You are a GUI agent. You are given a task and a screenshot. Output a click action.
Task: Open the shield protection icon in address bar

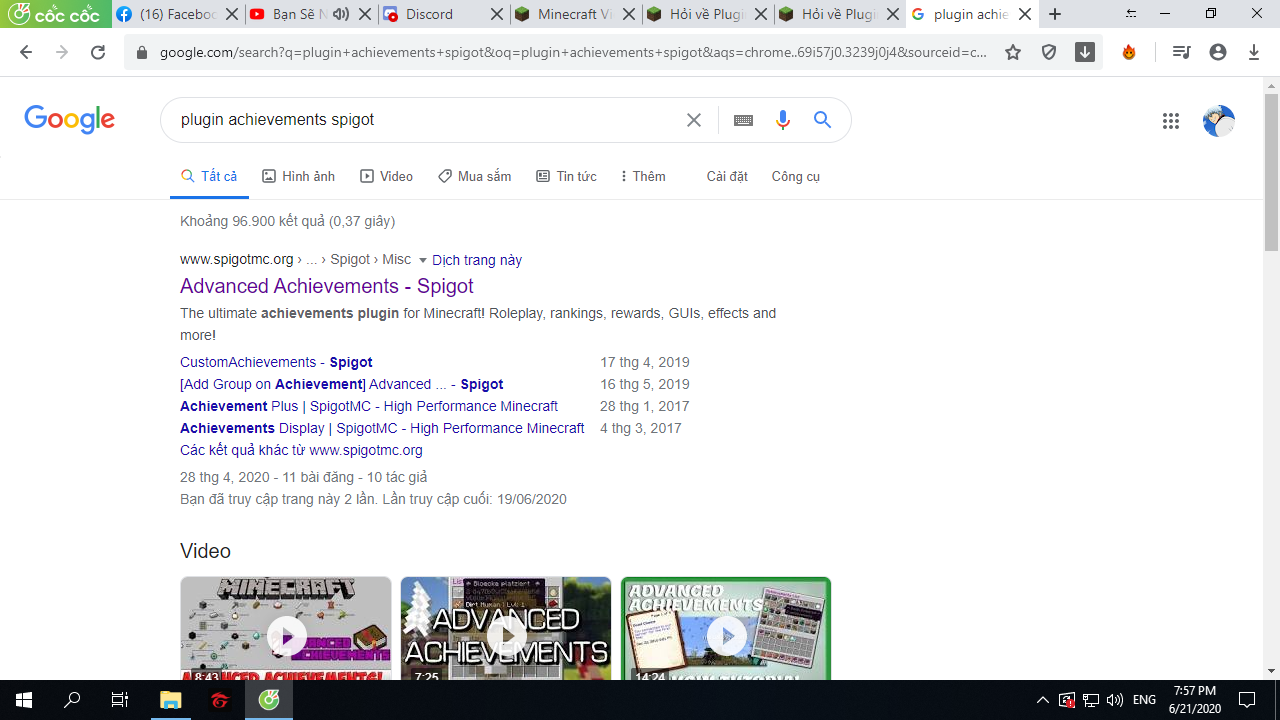click(1049, 53)
